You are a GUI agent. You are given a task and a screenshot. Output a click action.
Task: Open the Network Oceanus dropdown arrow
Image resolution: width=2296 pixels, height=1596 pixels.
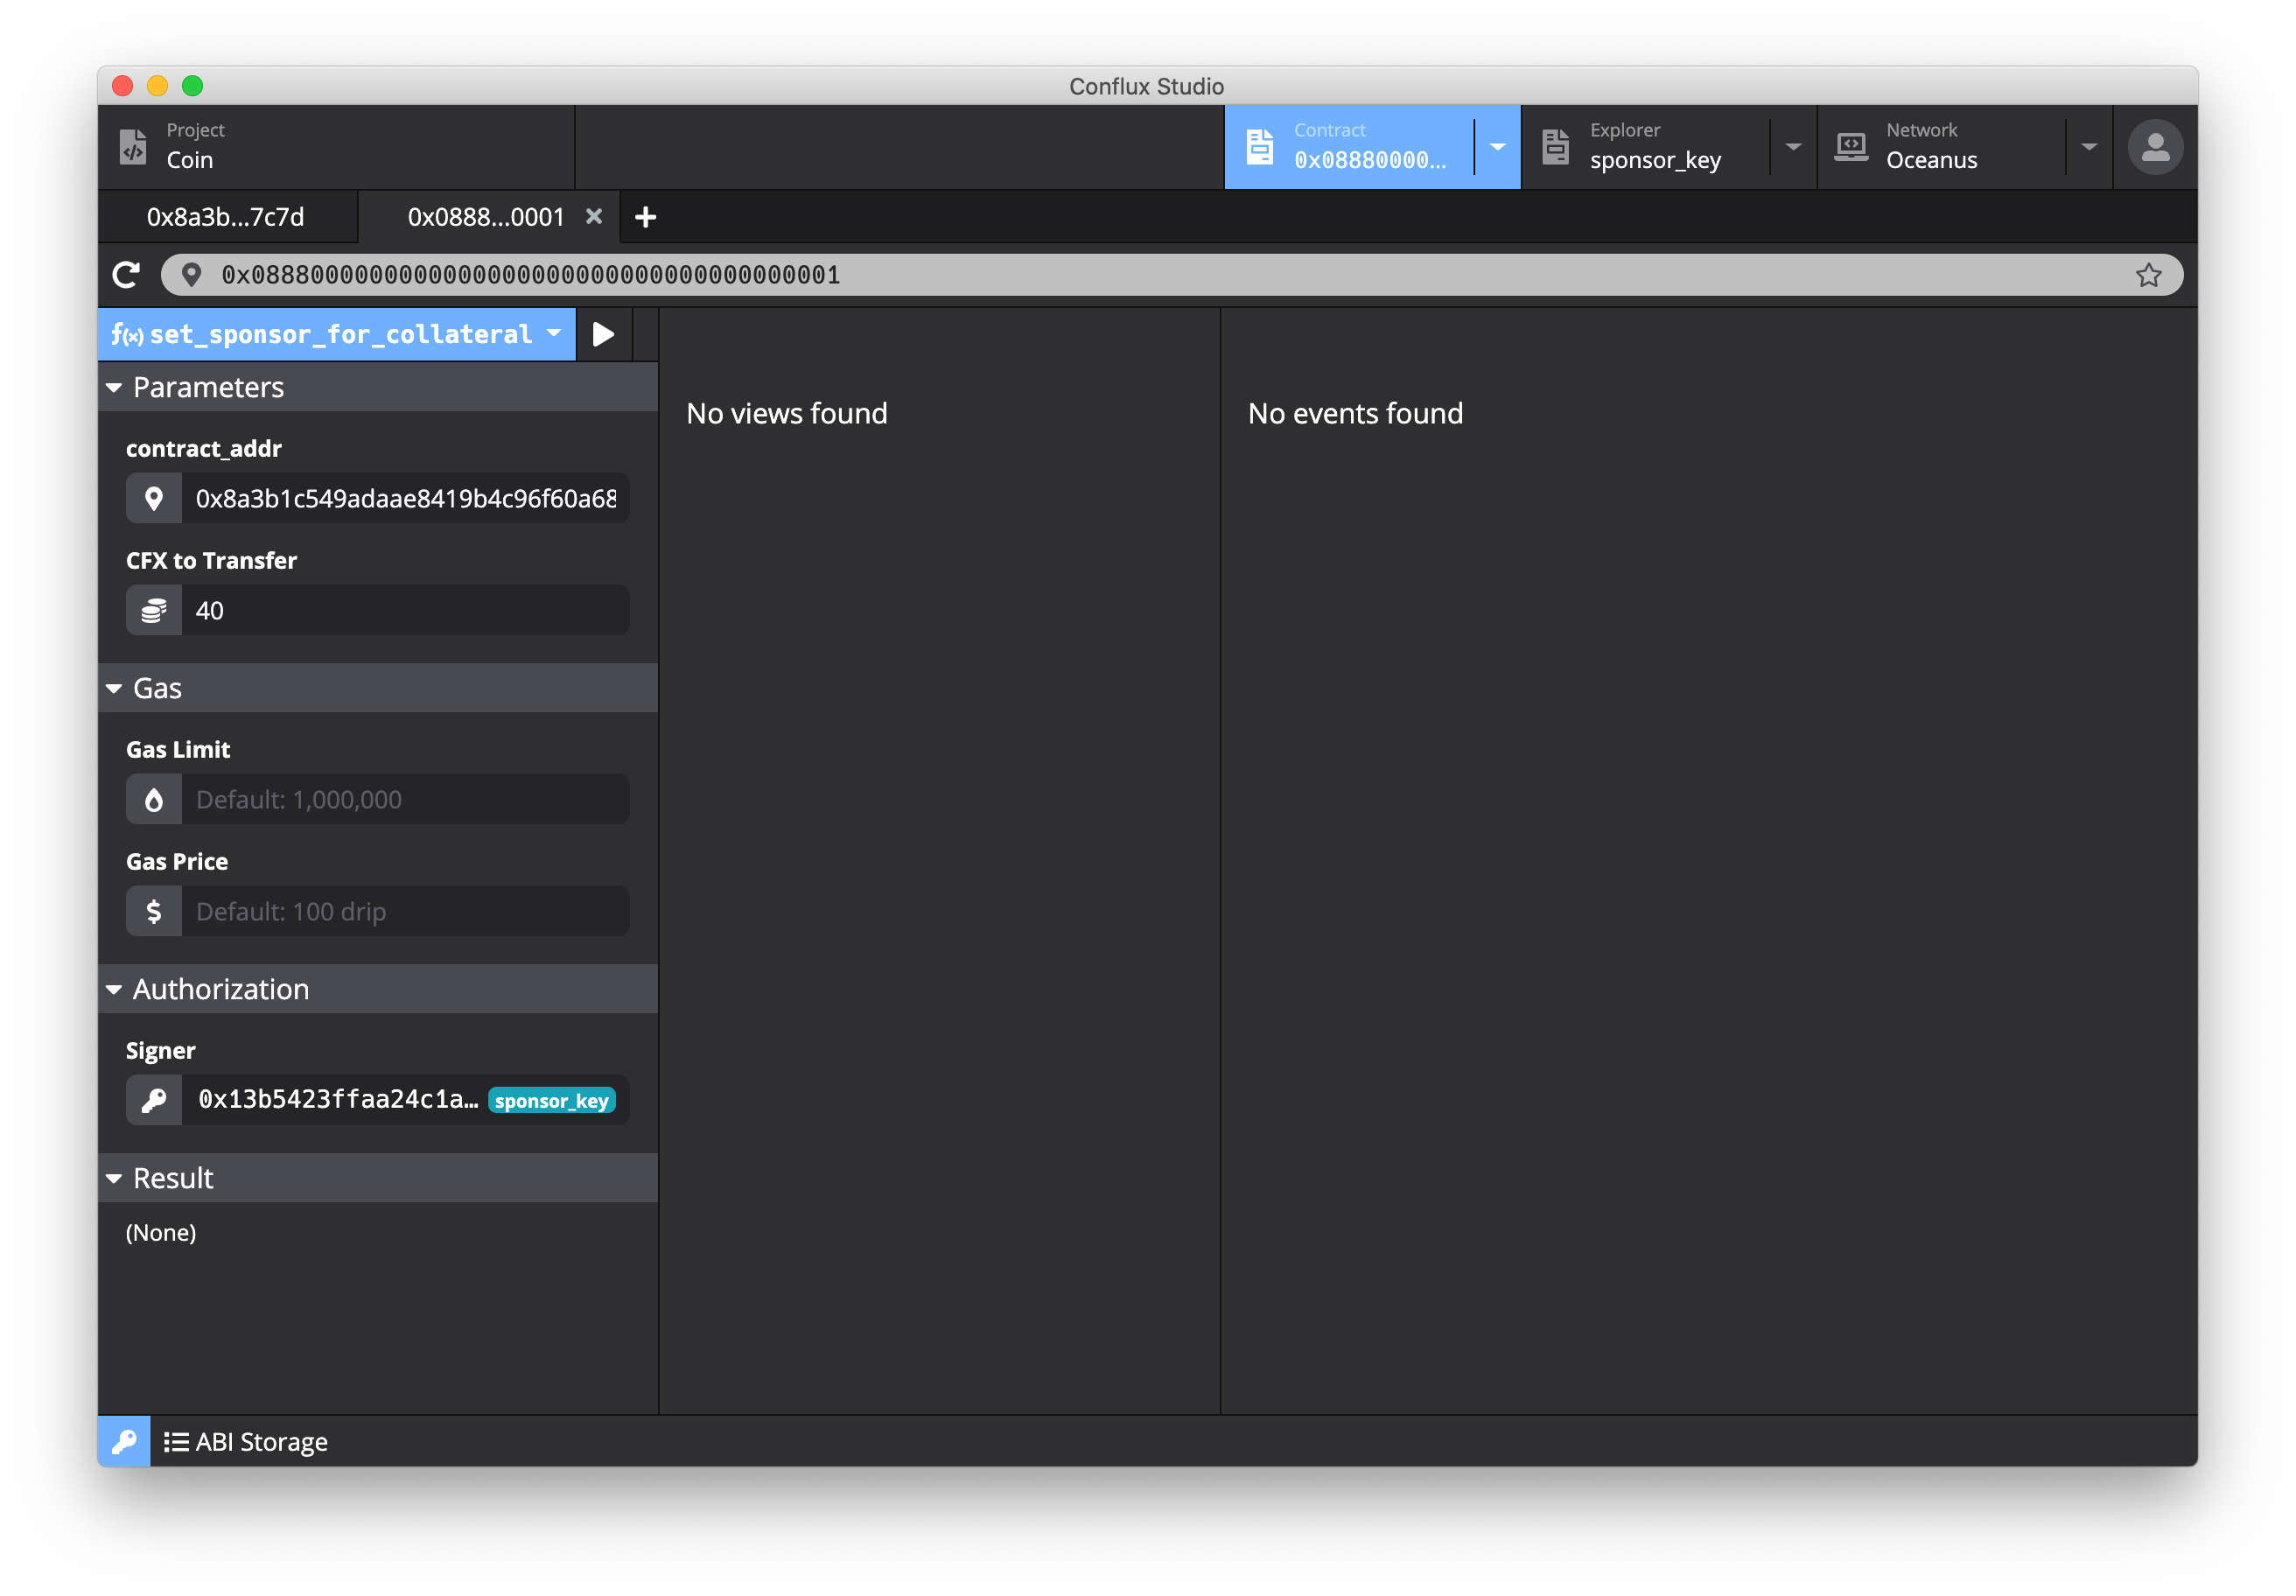pos(2088,147)
